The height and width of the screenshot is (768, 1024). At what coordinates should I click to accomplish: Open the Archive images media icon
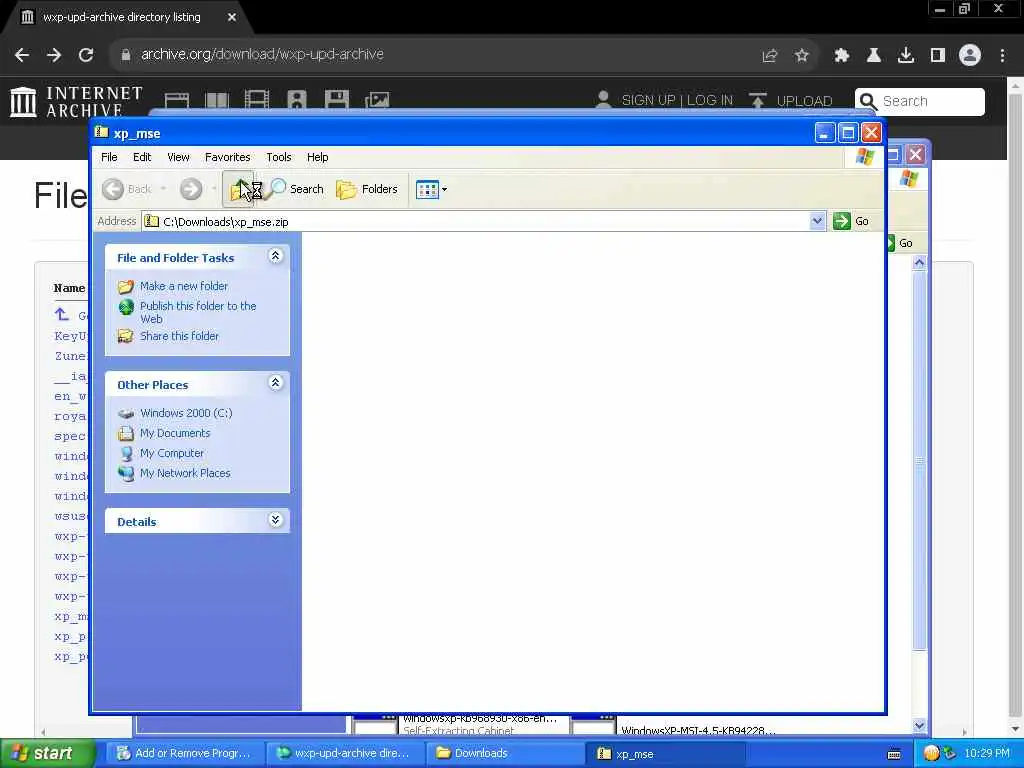377,100
